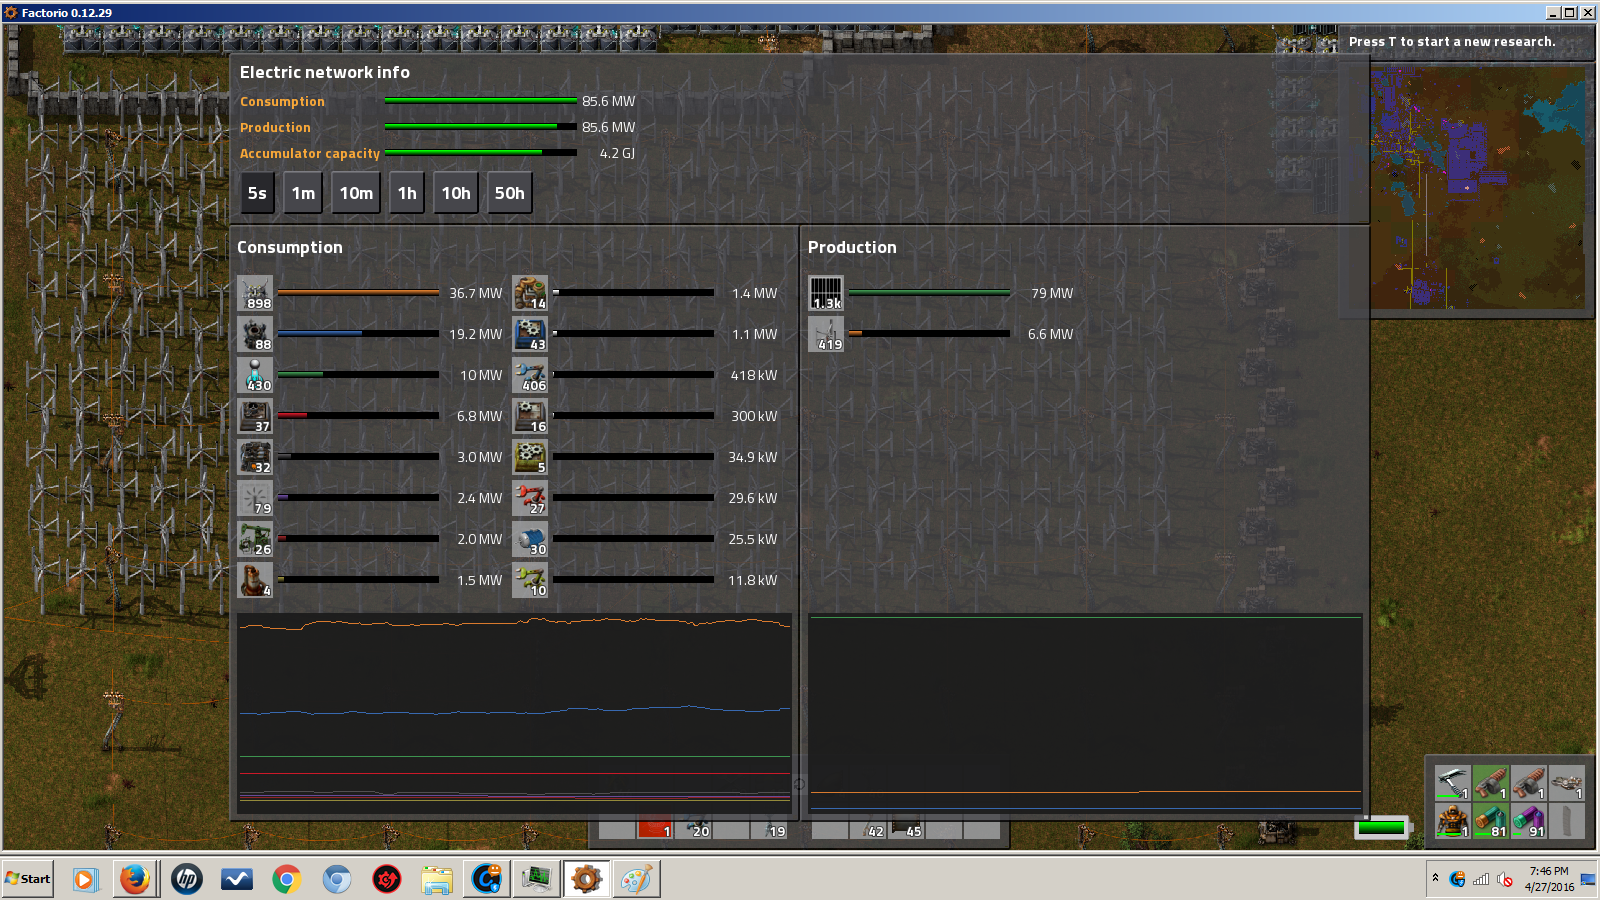Select the 1m time range button
This screenshot has height=900, width=1600.
pos(303,193)
